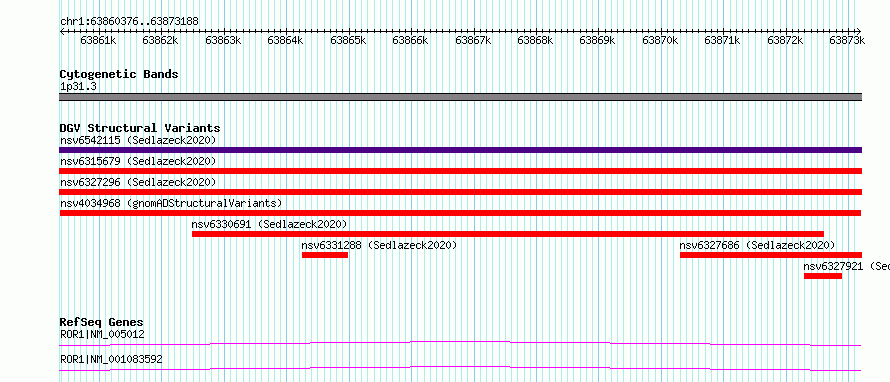The image size is (890, 382).
Task: Click the nsv6331288 (Sedlazeck2020) label
Action: pyautogui.click(x=379, y=245)
